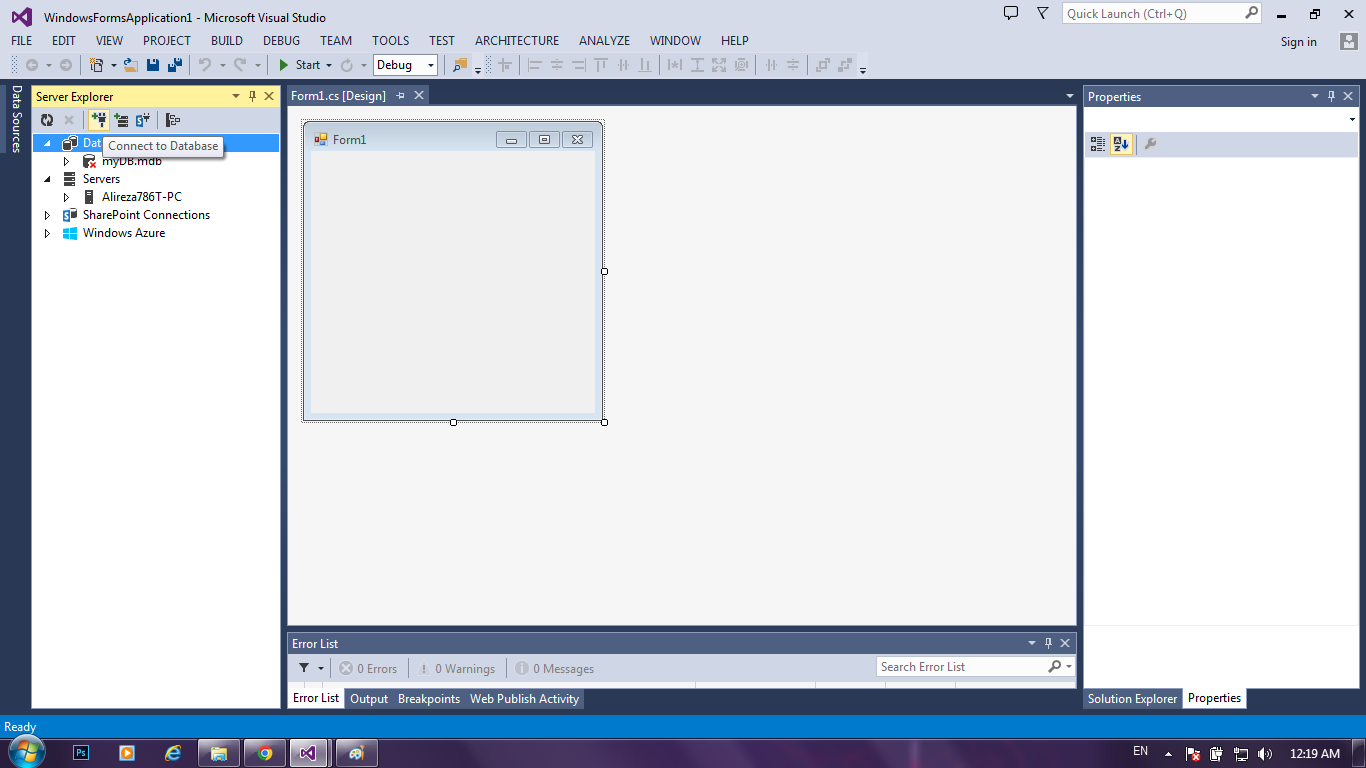
Task: Click the Open File folder icon
Action: (x=131, y=65)
